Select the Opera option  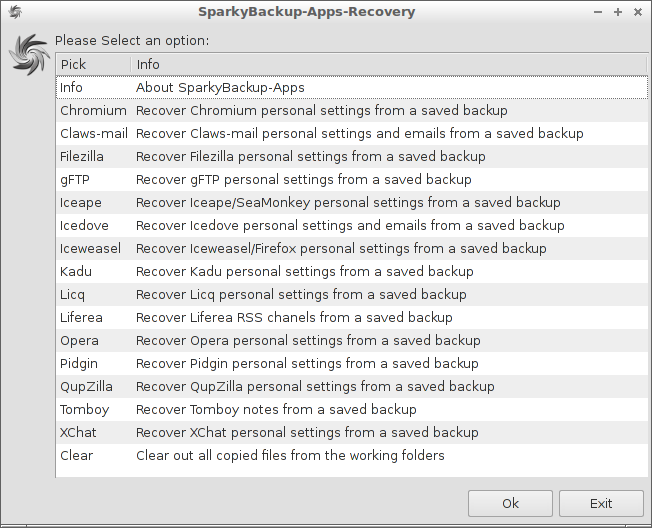(x=79, y=340)
